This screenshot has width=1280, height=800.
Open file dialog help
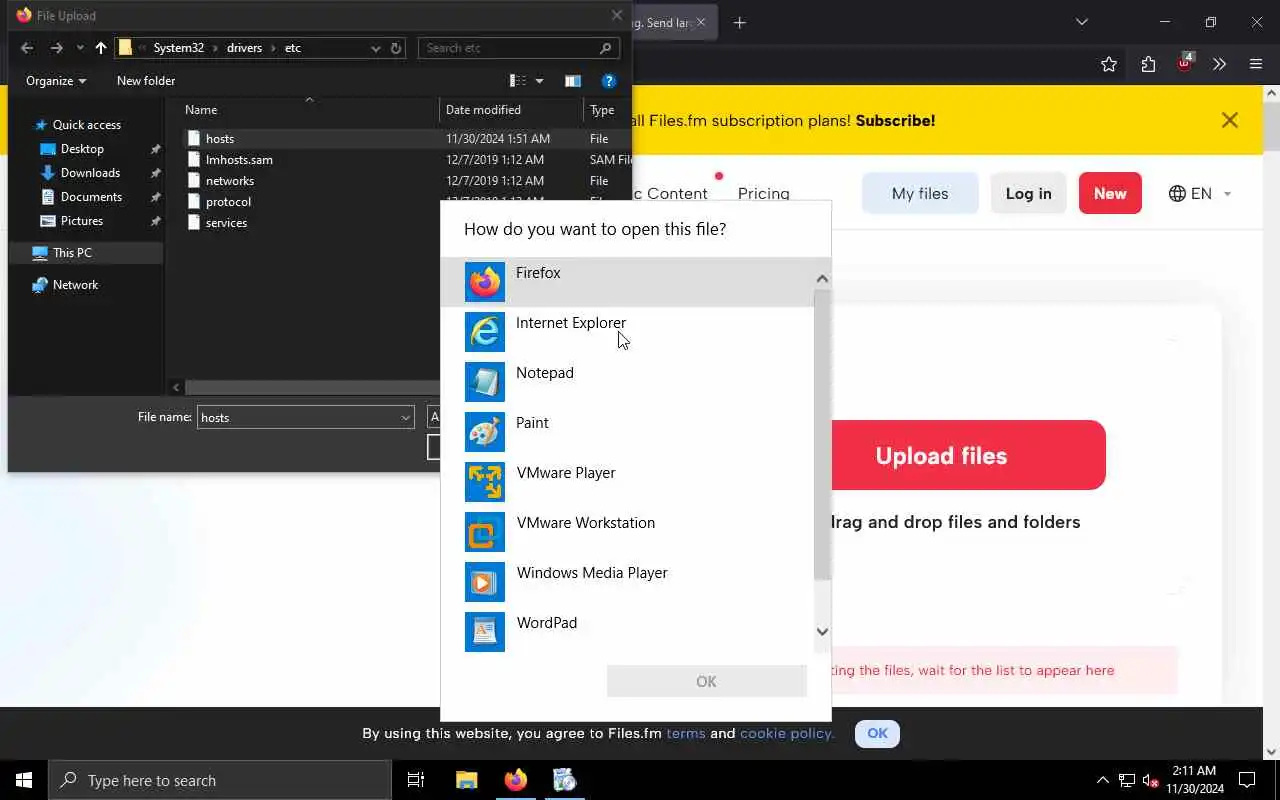coord(608,81)
